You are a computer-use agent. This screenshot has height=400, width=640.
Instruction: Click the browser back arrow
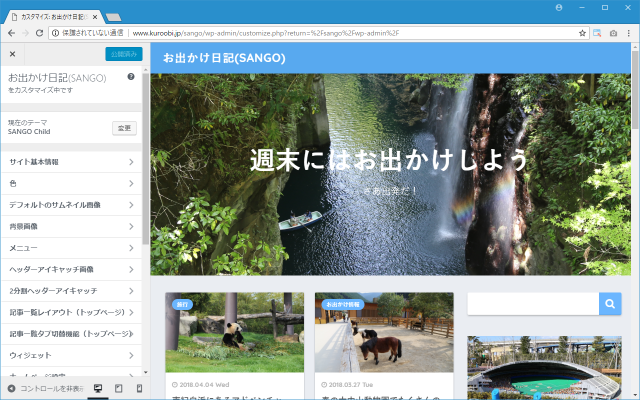click(11, 33)
